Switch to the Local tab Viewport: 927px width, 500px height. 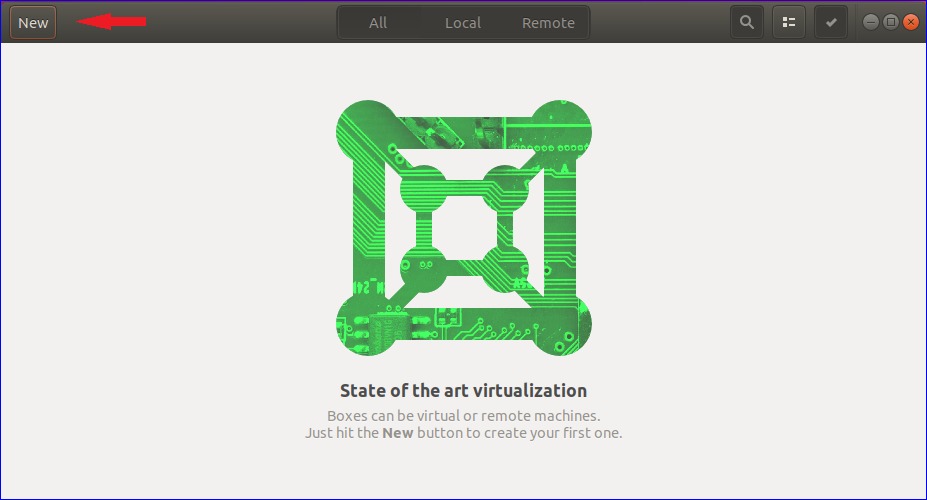pos(463,22)
